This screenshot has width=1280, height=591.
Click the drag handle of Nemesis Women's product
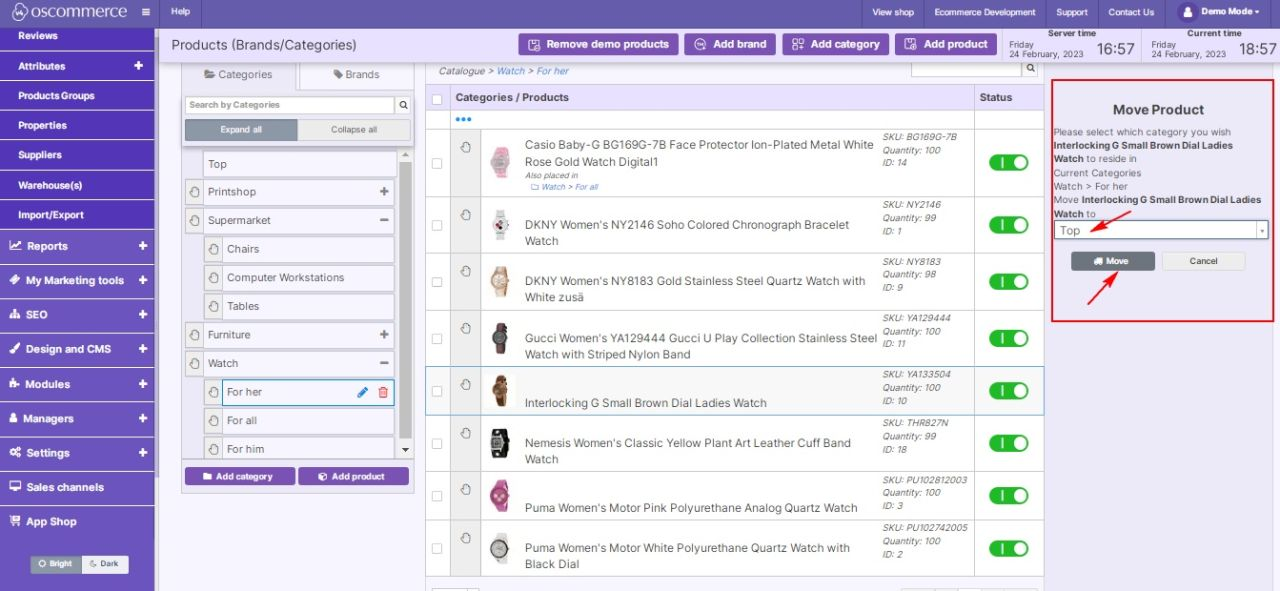tap(466, 433)
